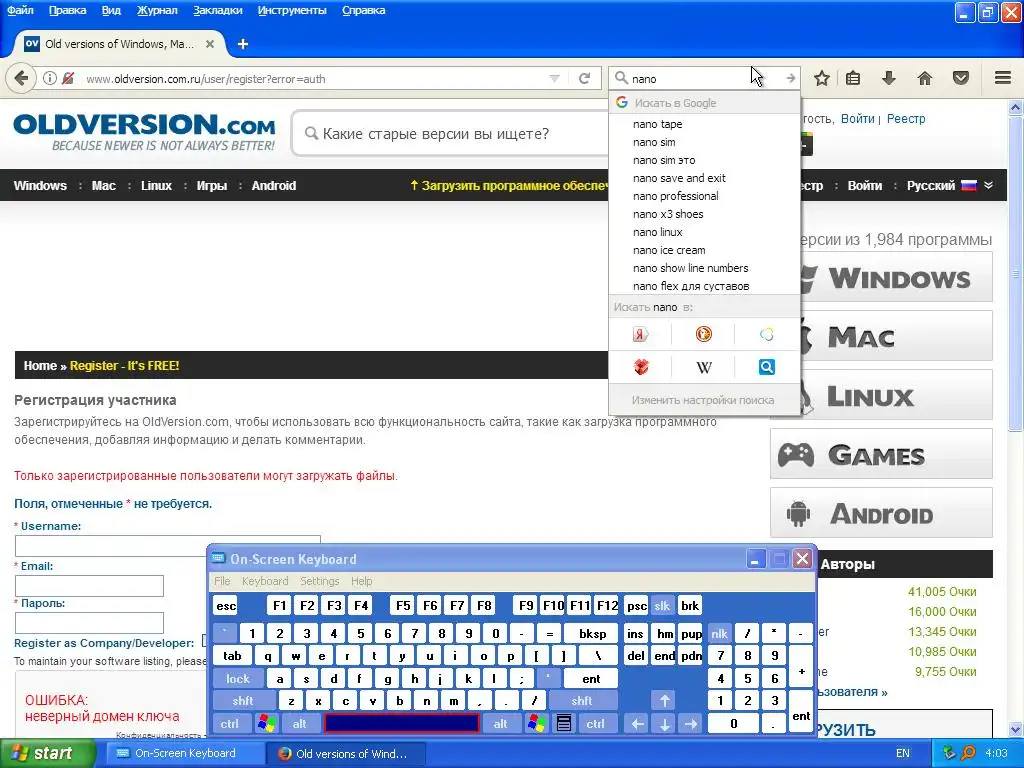Click the left arrow key on On-Screen Keyboard

point(637,724)
